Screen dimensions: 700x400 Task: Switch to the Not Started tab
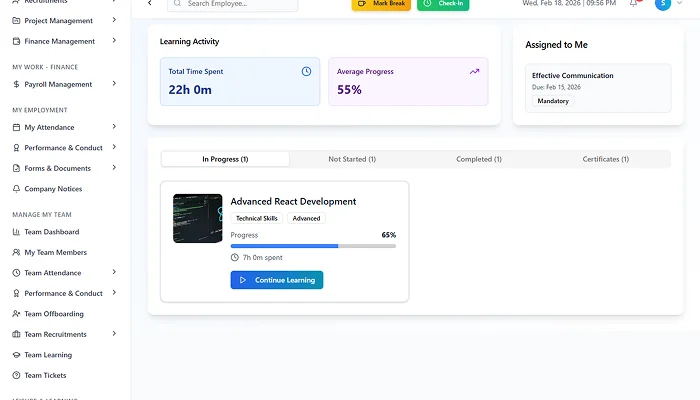click(x=352, y=159)
